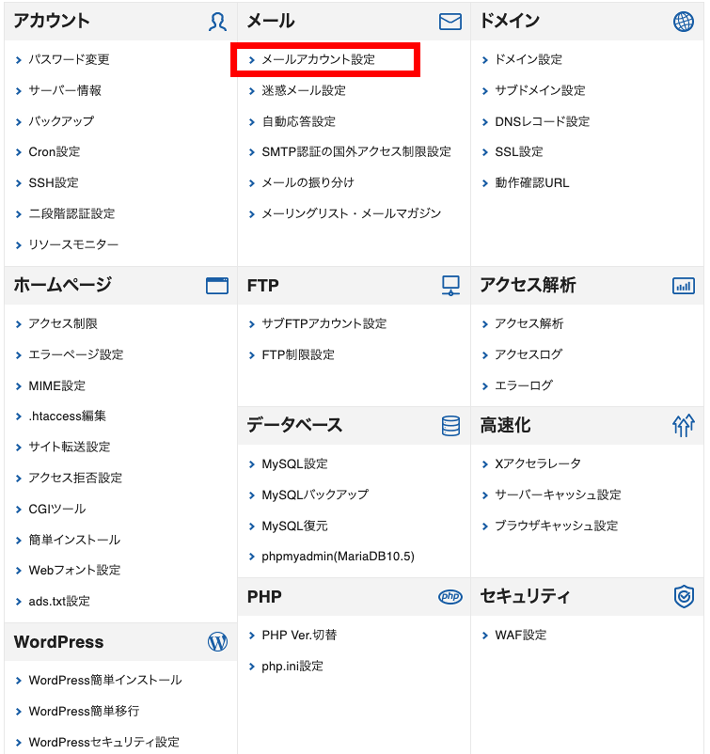The width and height of the screenshot is (710, 754).
Task: Select PHP Ver.切替 option
Action: [x=299, y=635]
